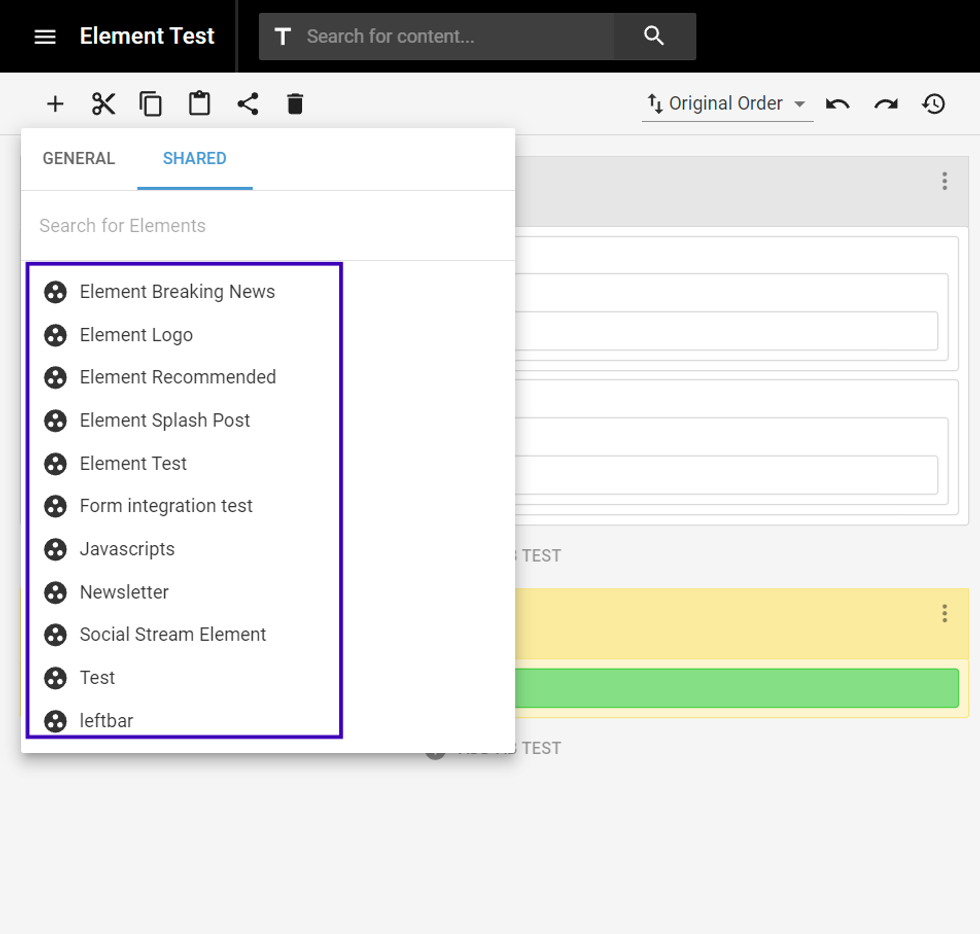
Task: Open the yellow block's three-dot menu
Action: pos(944,614)
